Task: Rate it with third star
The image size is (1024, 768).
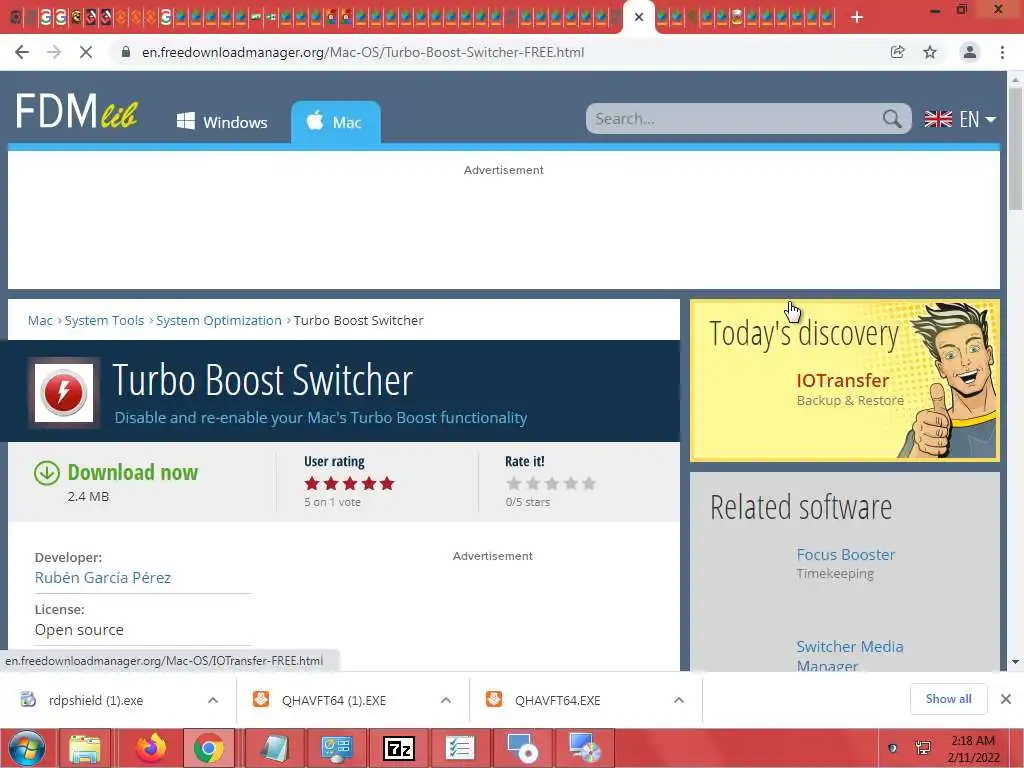Action: (552, 483)
